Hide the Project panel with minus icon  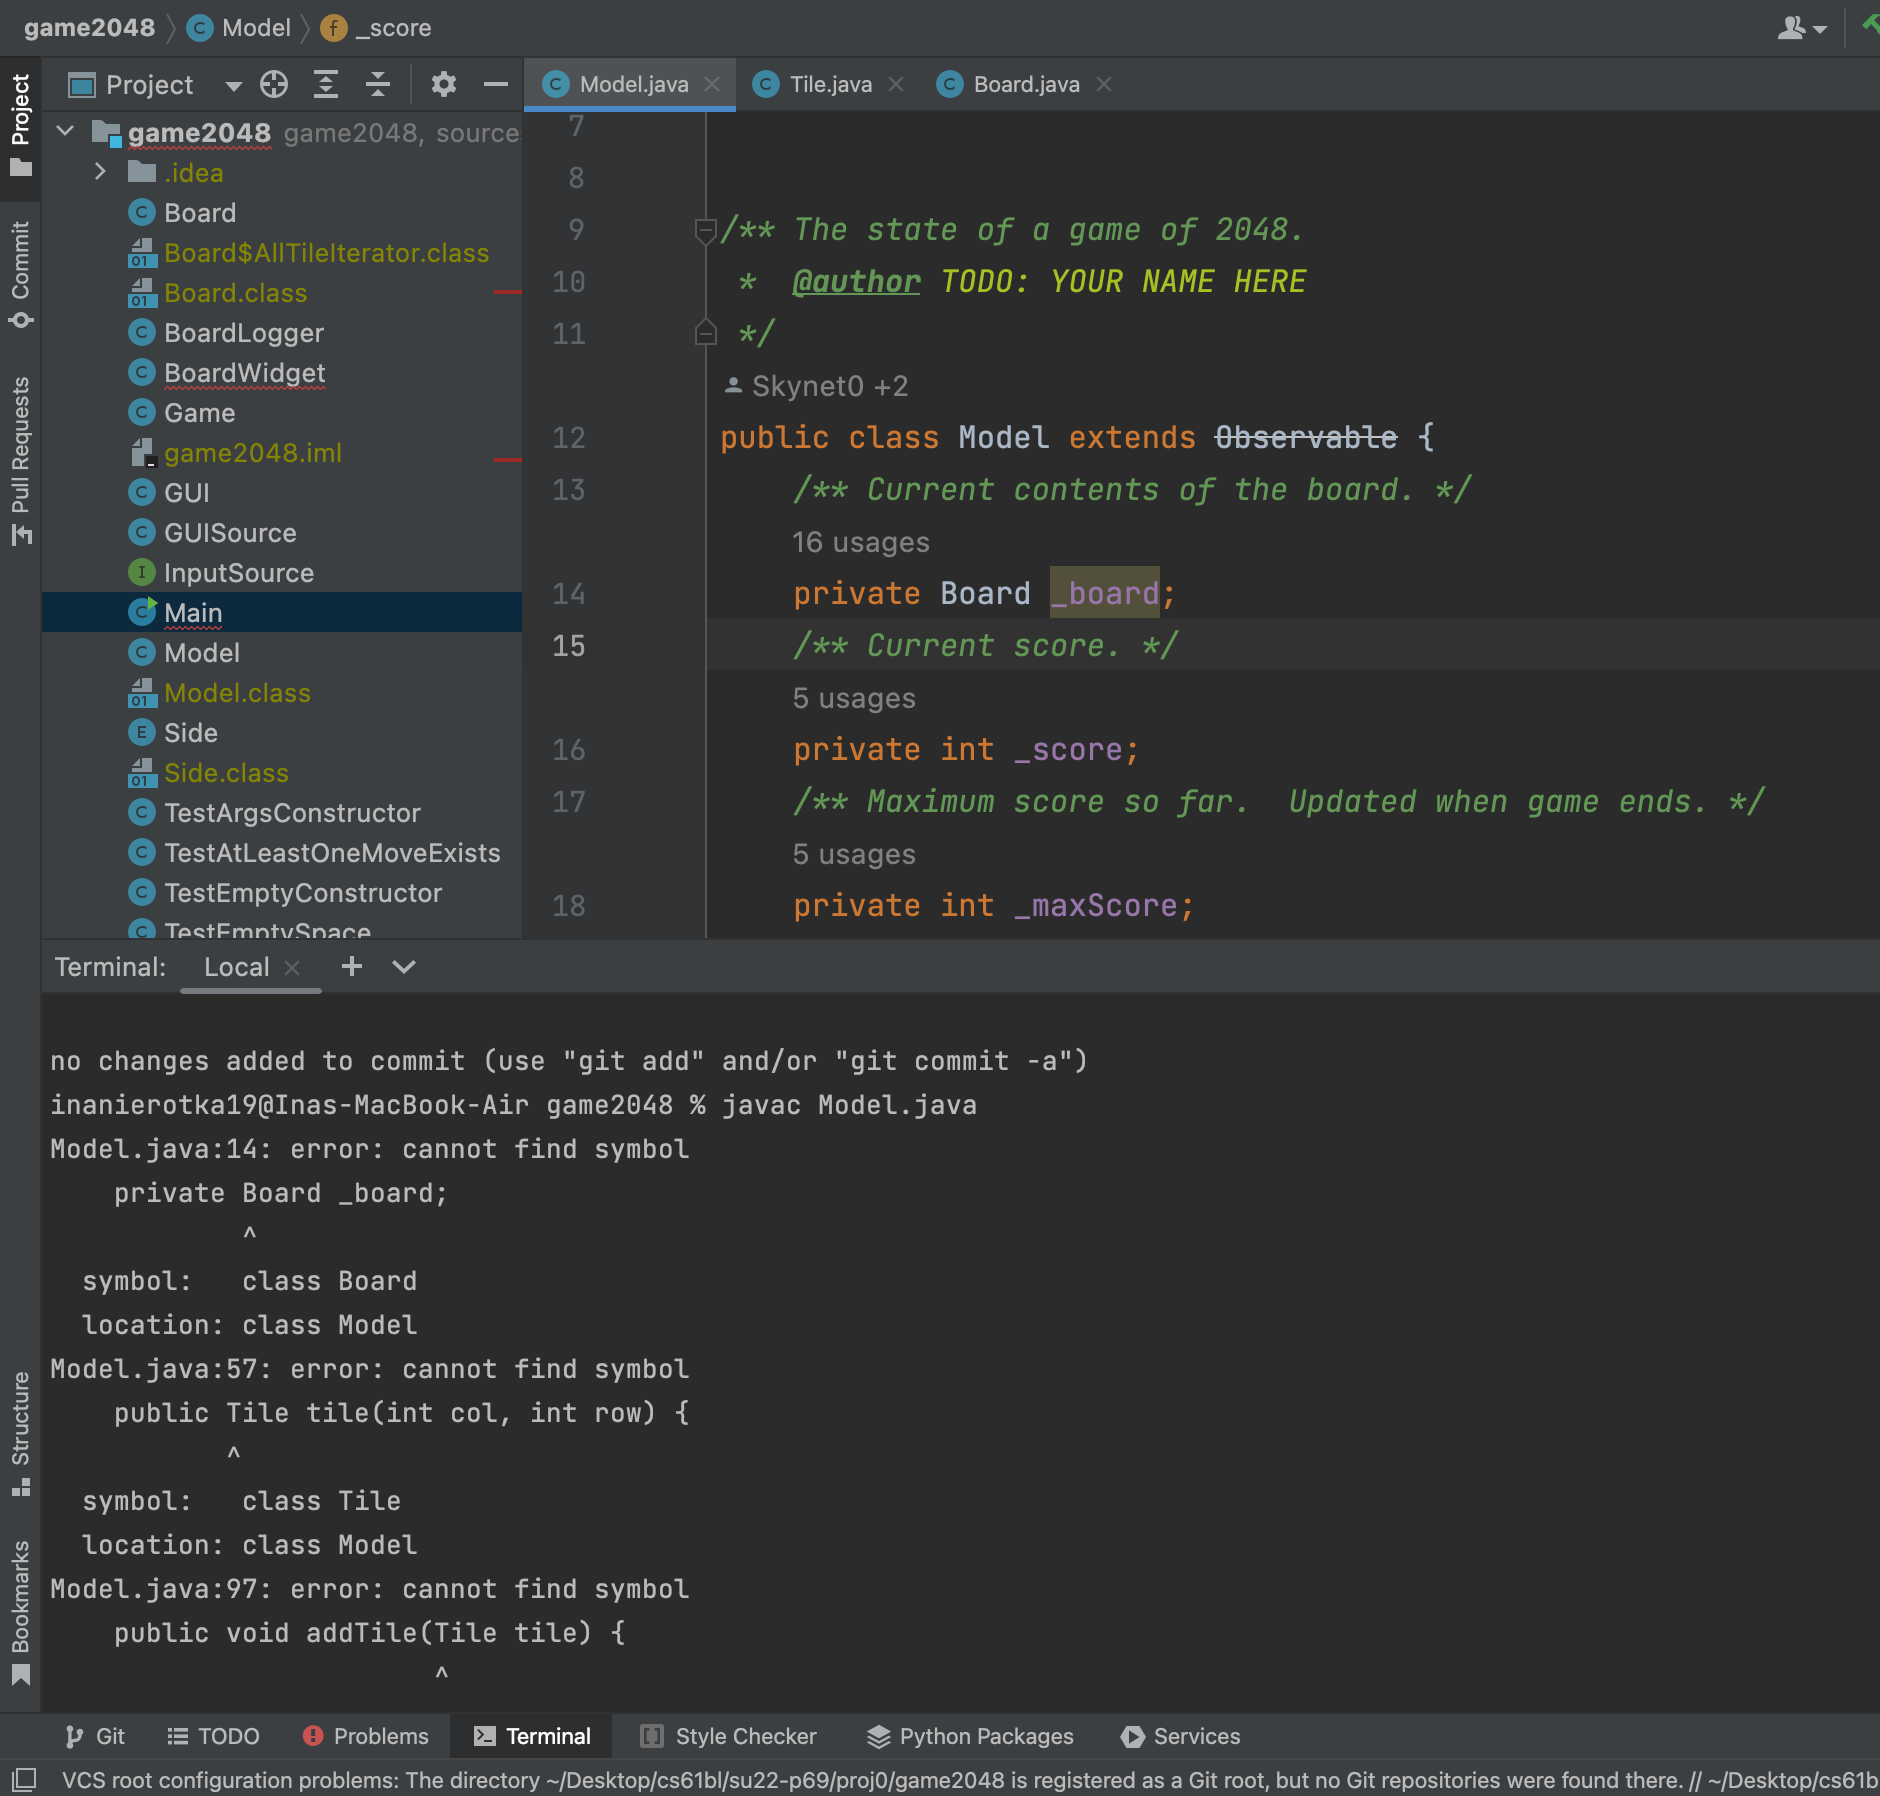[495, 85]
